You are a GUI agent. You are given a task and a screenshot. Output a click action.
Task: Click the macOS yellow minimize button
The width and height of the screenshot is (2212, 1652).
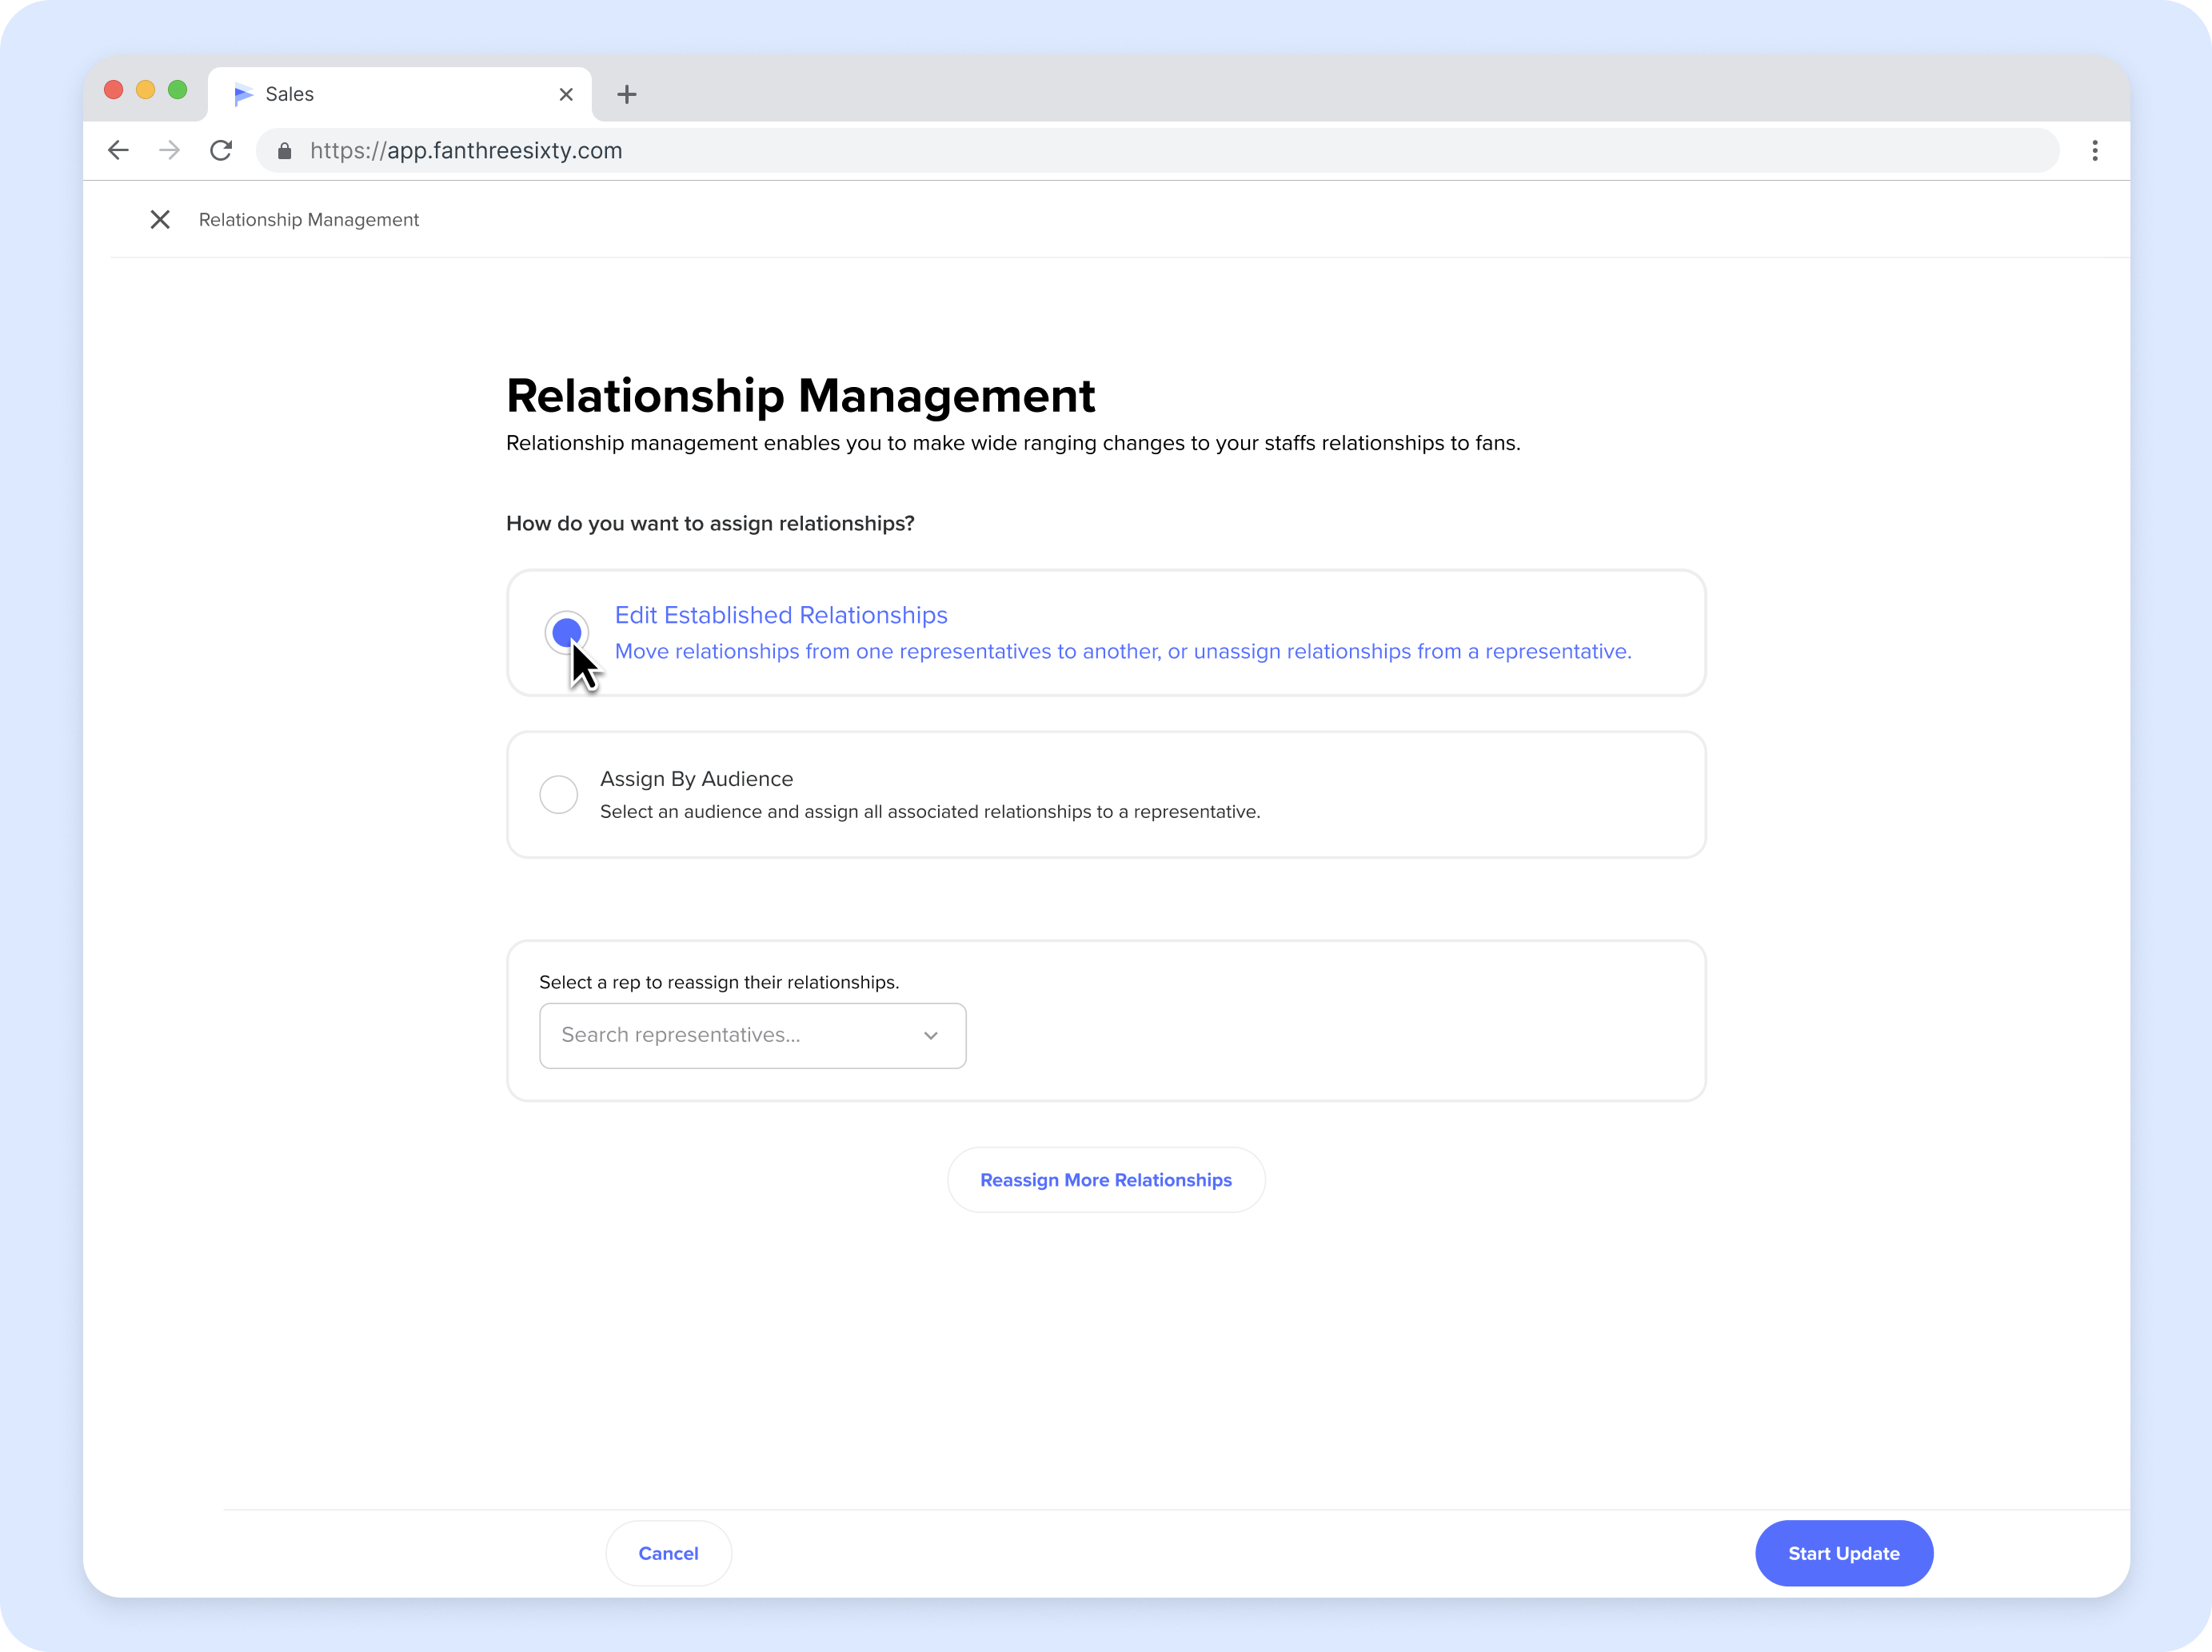tap(146, 90)
